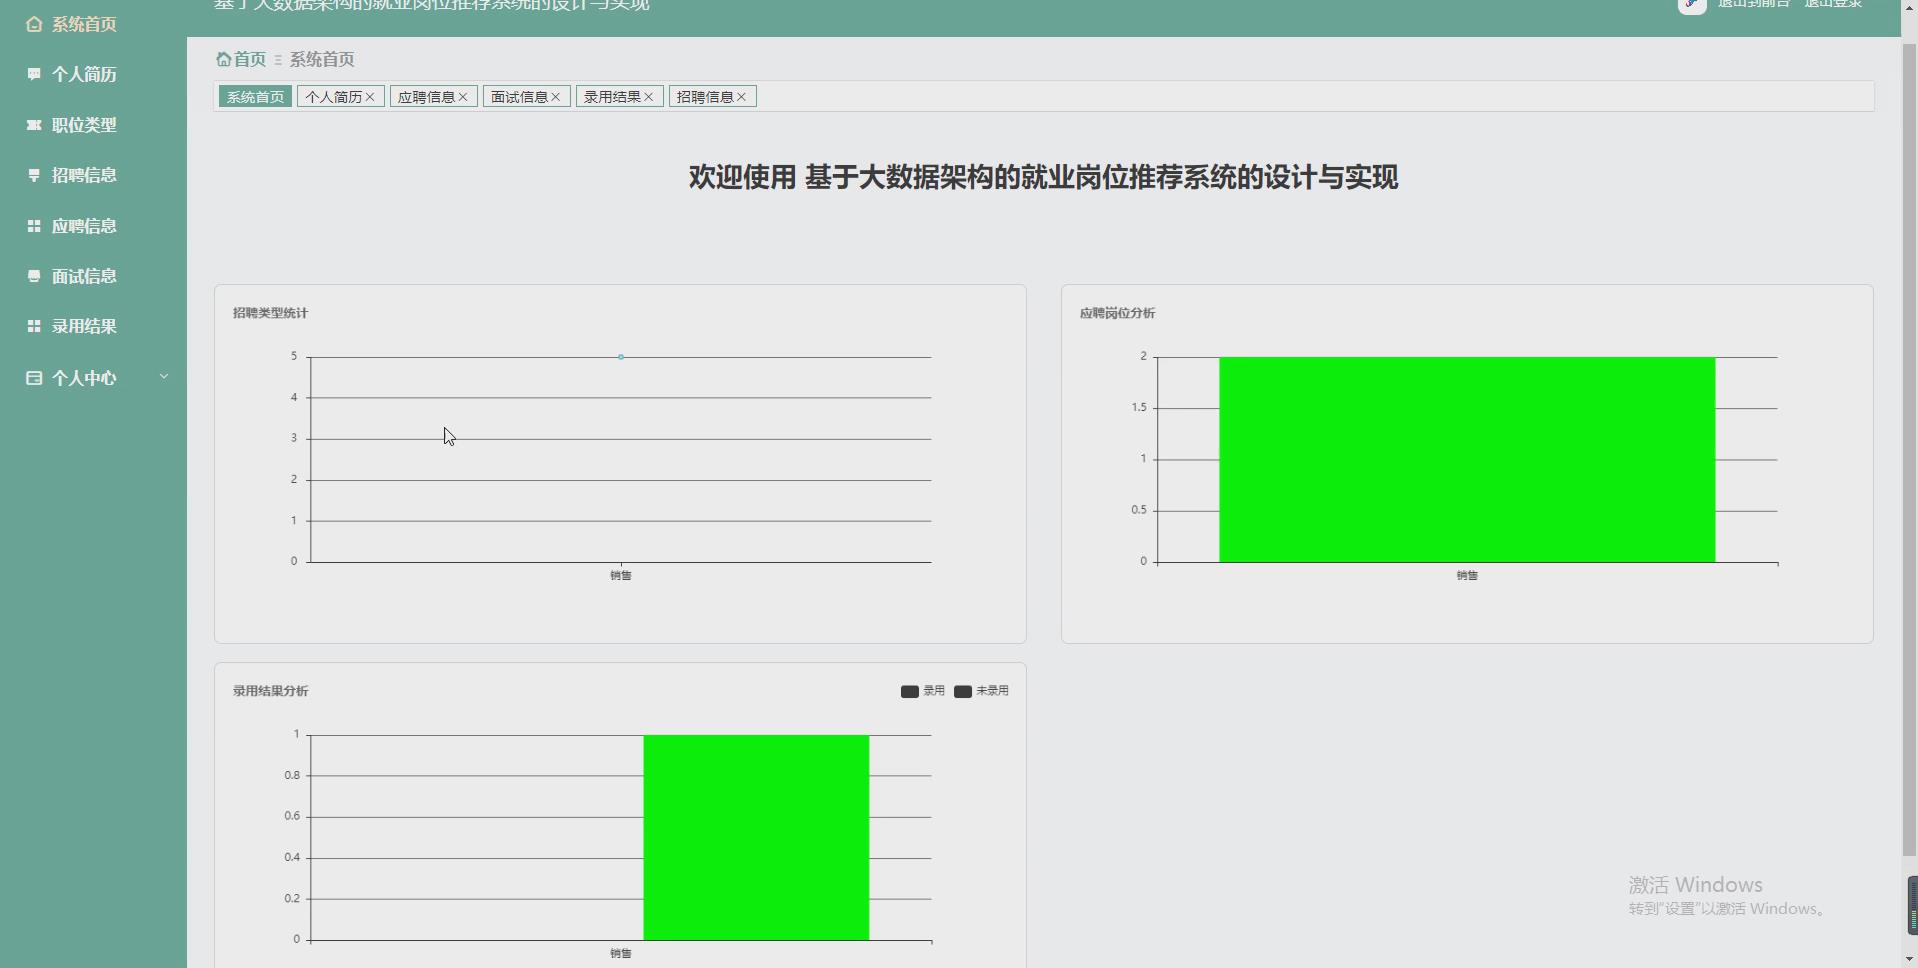This screenshot has width=1918, height=968.
Task: Expand the 个人中心 submenu chevron
Action: 164,377
